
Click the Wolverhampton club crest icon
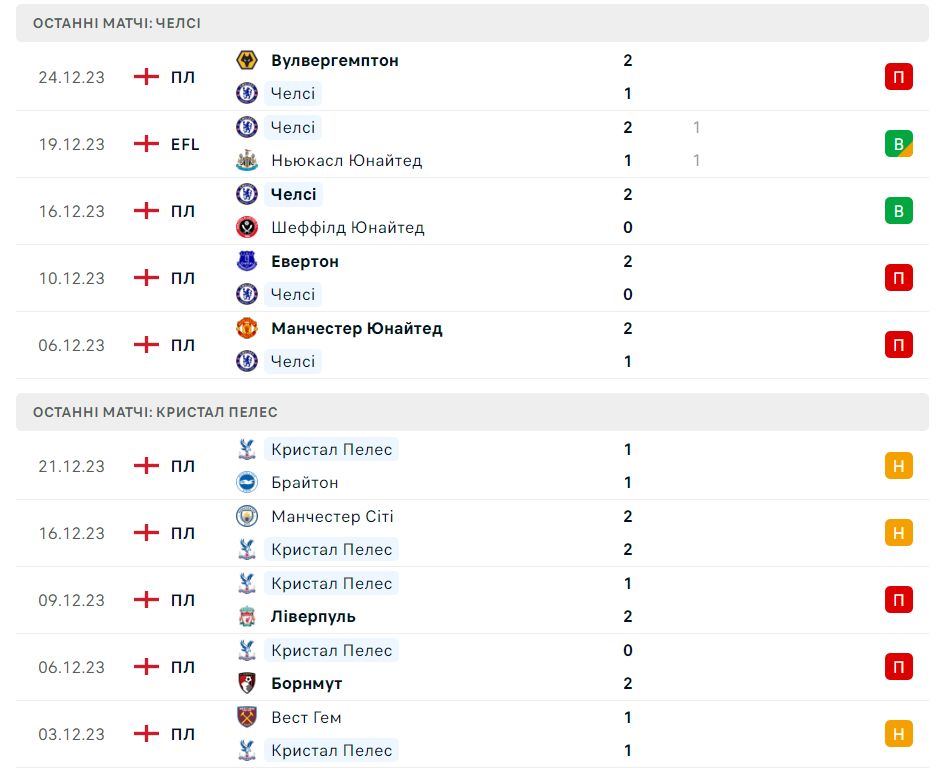[246, 60]
